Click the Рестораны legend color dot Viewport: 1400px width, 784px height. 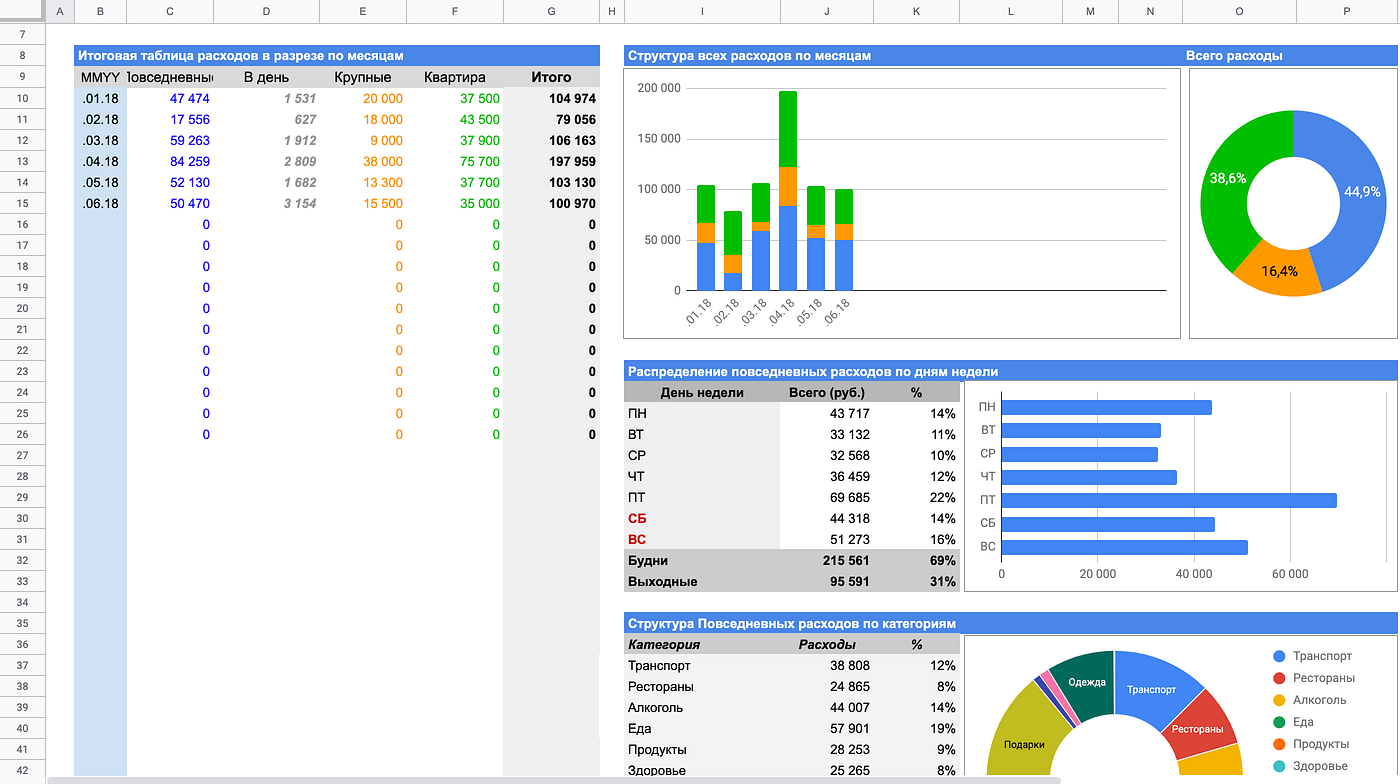(1279, 678)
